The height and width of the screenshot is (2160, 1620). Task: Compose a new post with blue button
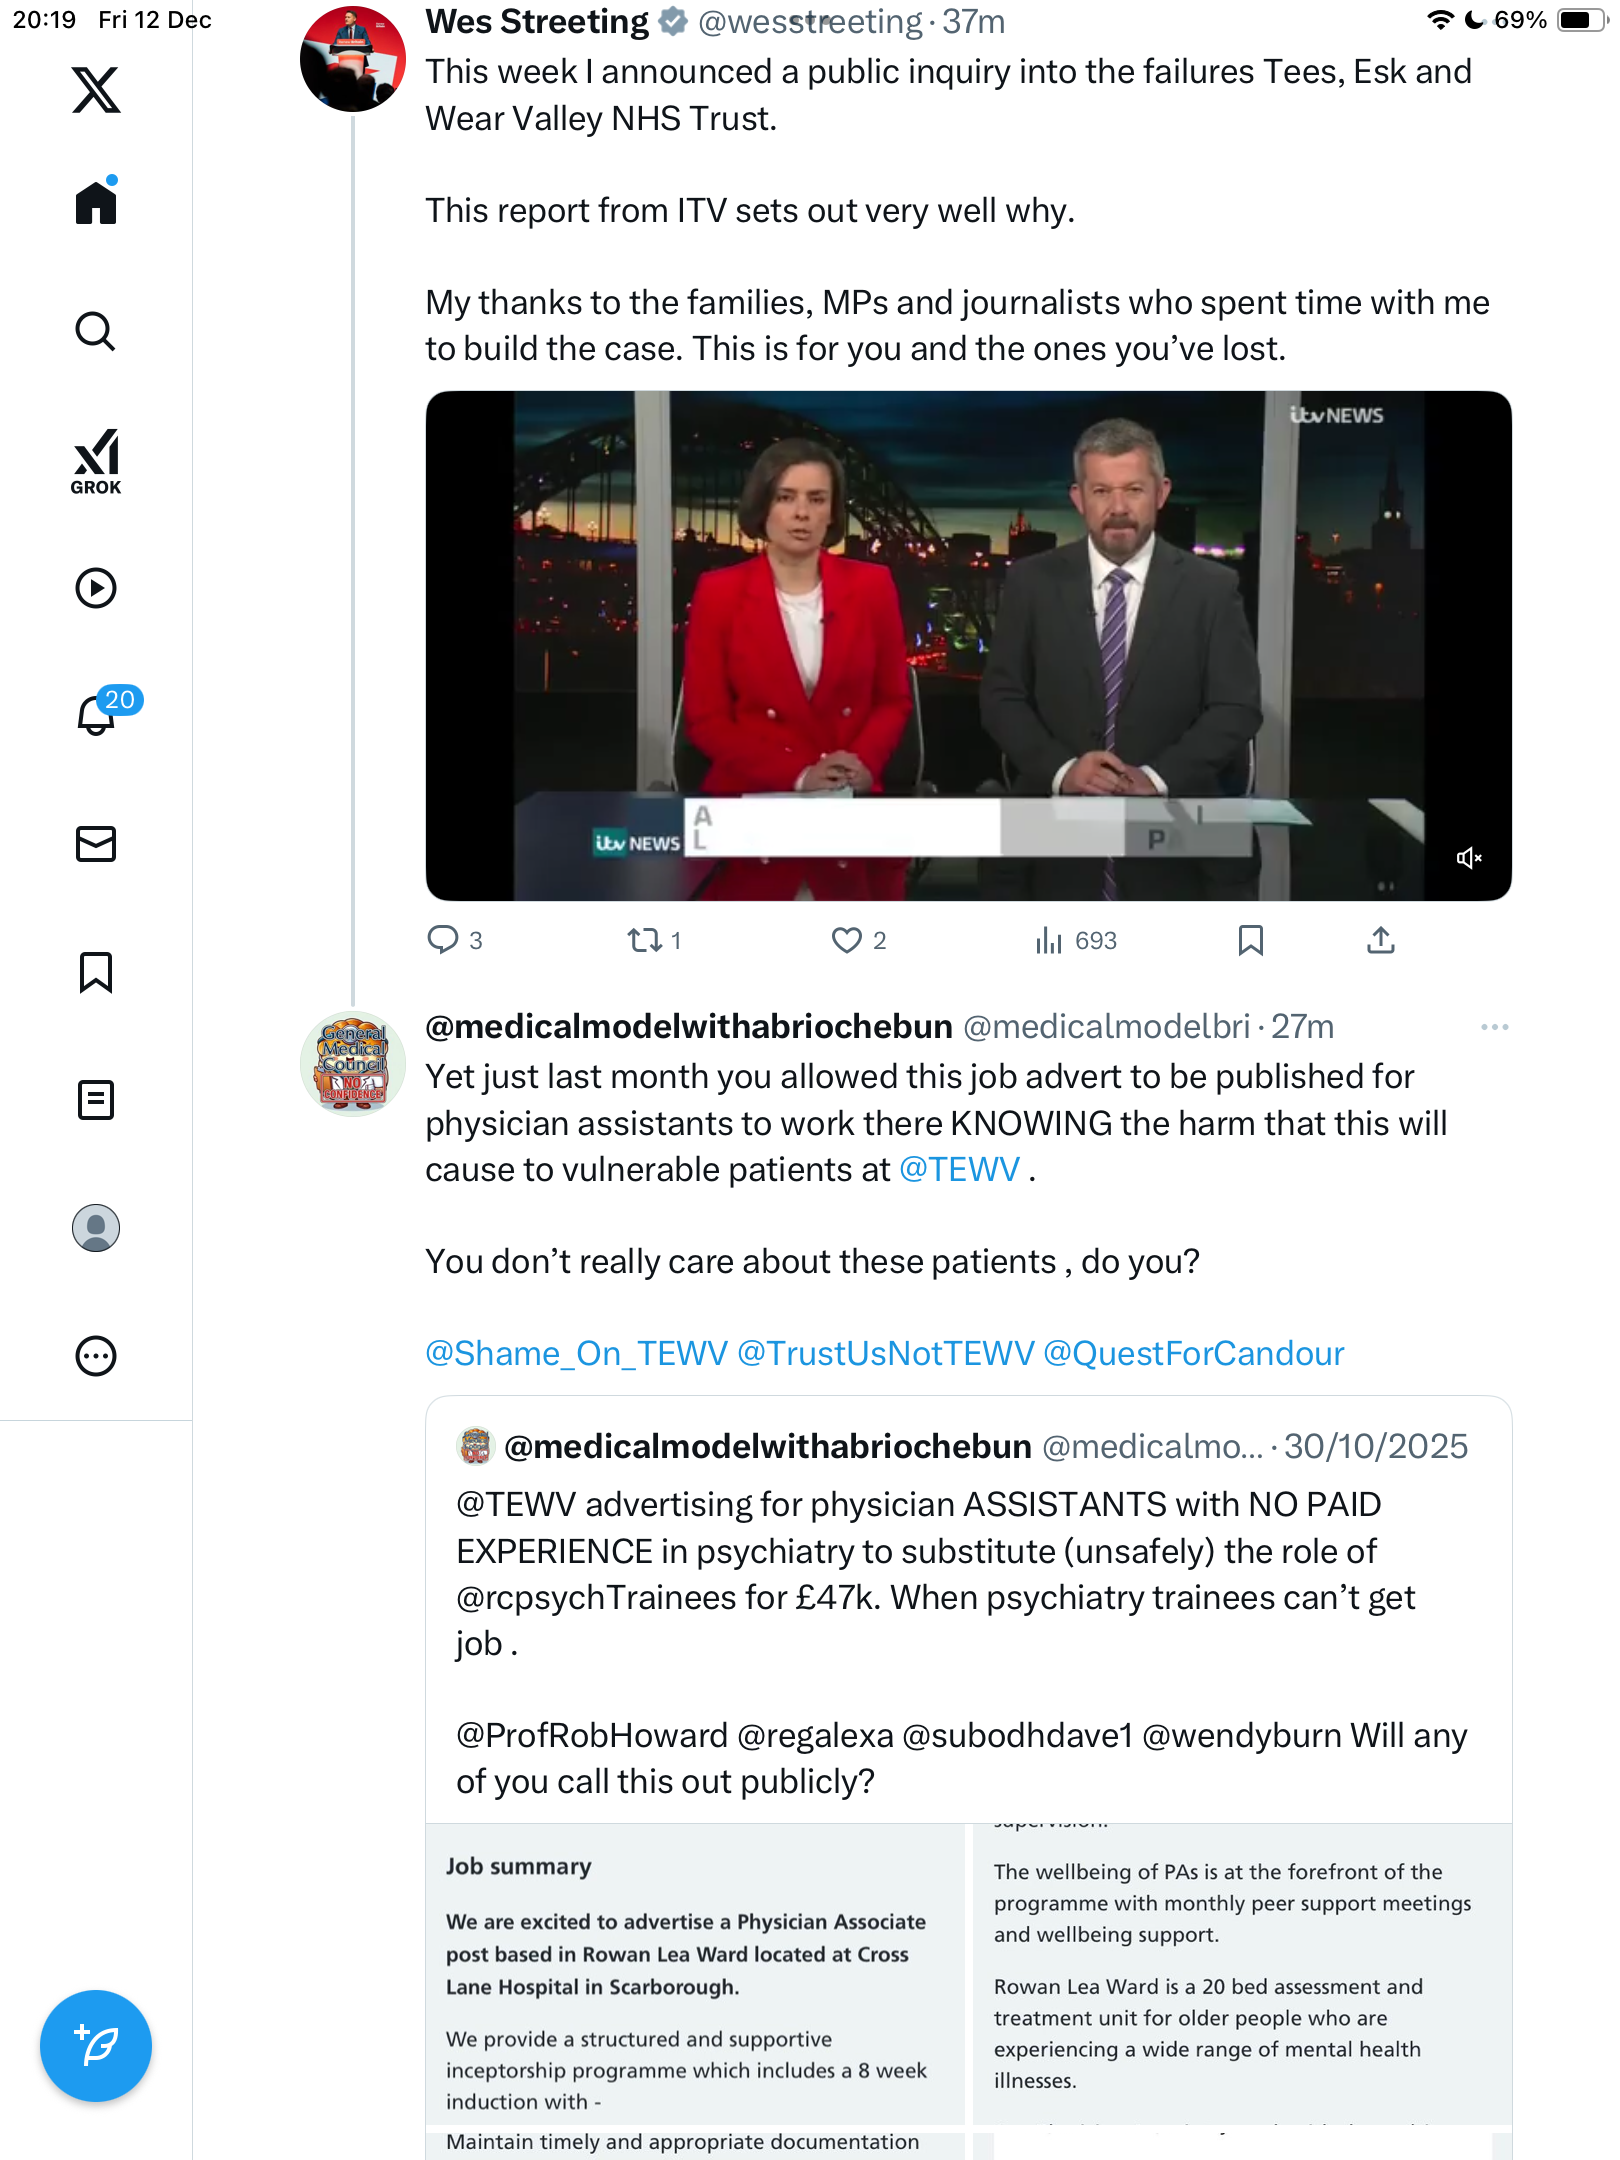[x=96, y=2046]
